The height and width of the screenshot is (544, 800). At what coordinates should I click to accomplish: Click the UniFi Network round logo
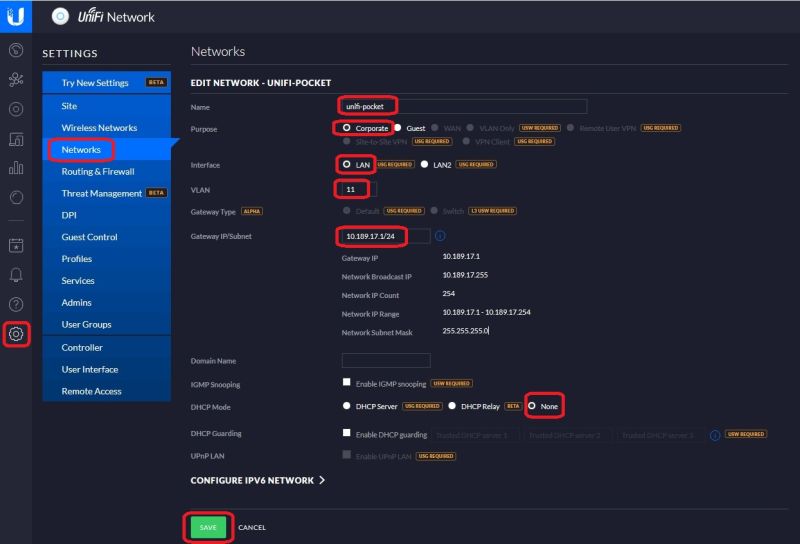click(60, 16)
